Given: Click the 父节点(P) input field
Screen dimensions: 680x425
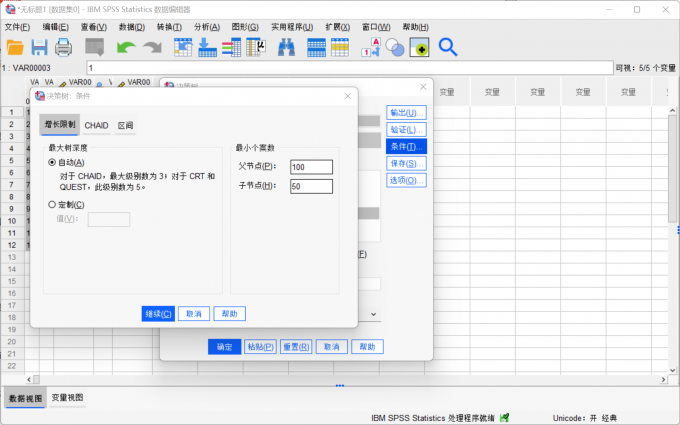Looking at the screenshot, I should coord(311,167).
